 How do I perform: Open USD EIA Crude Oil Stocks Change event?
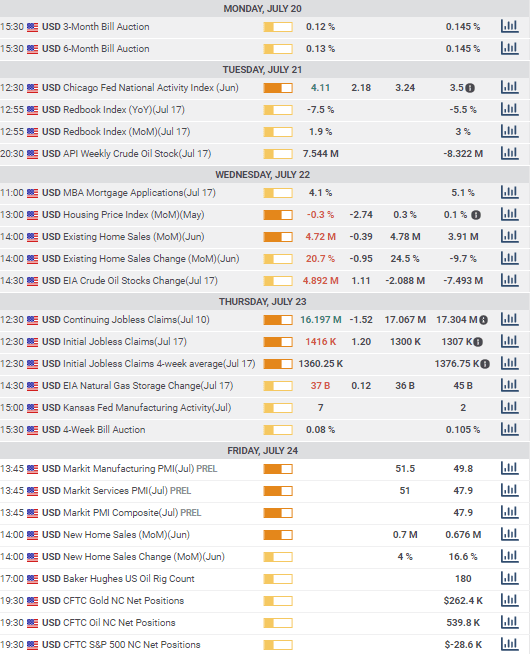130,281
